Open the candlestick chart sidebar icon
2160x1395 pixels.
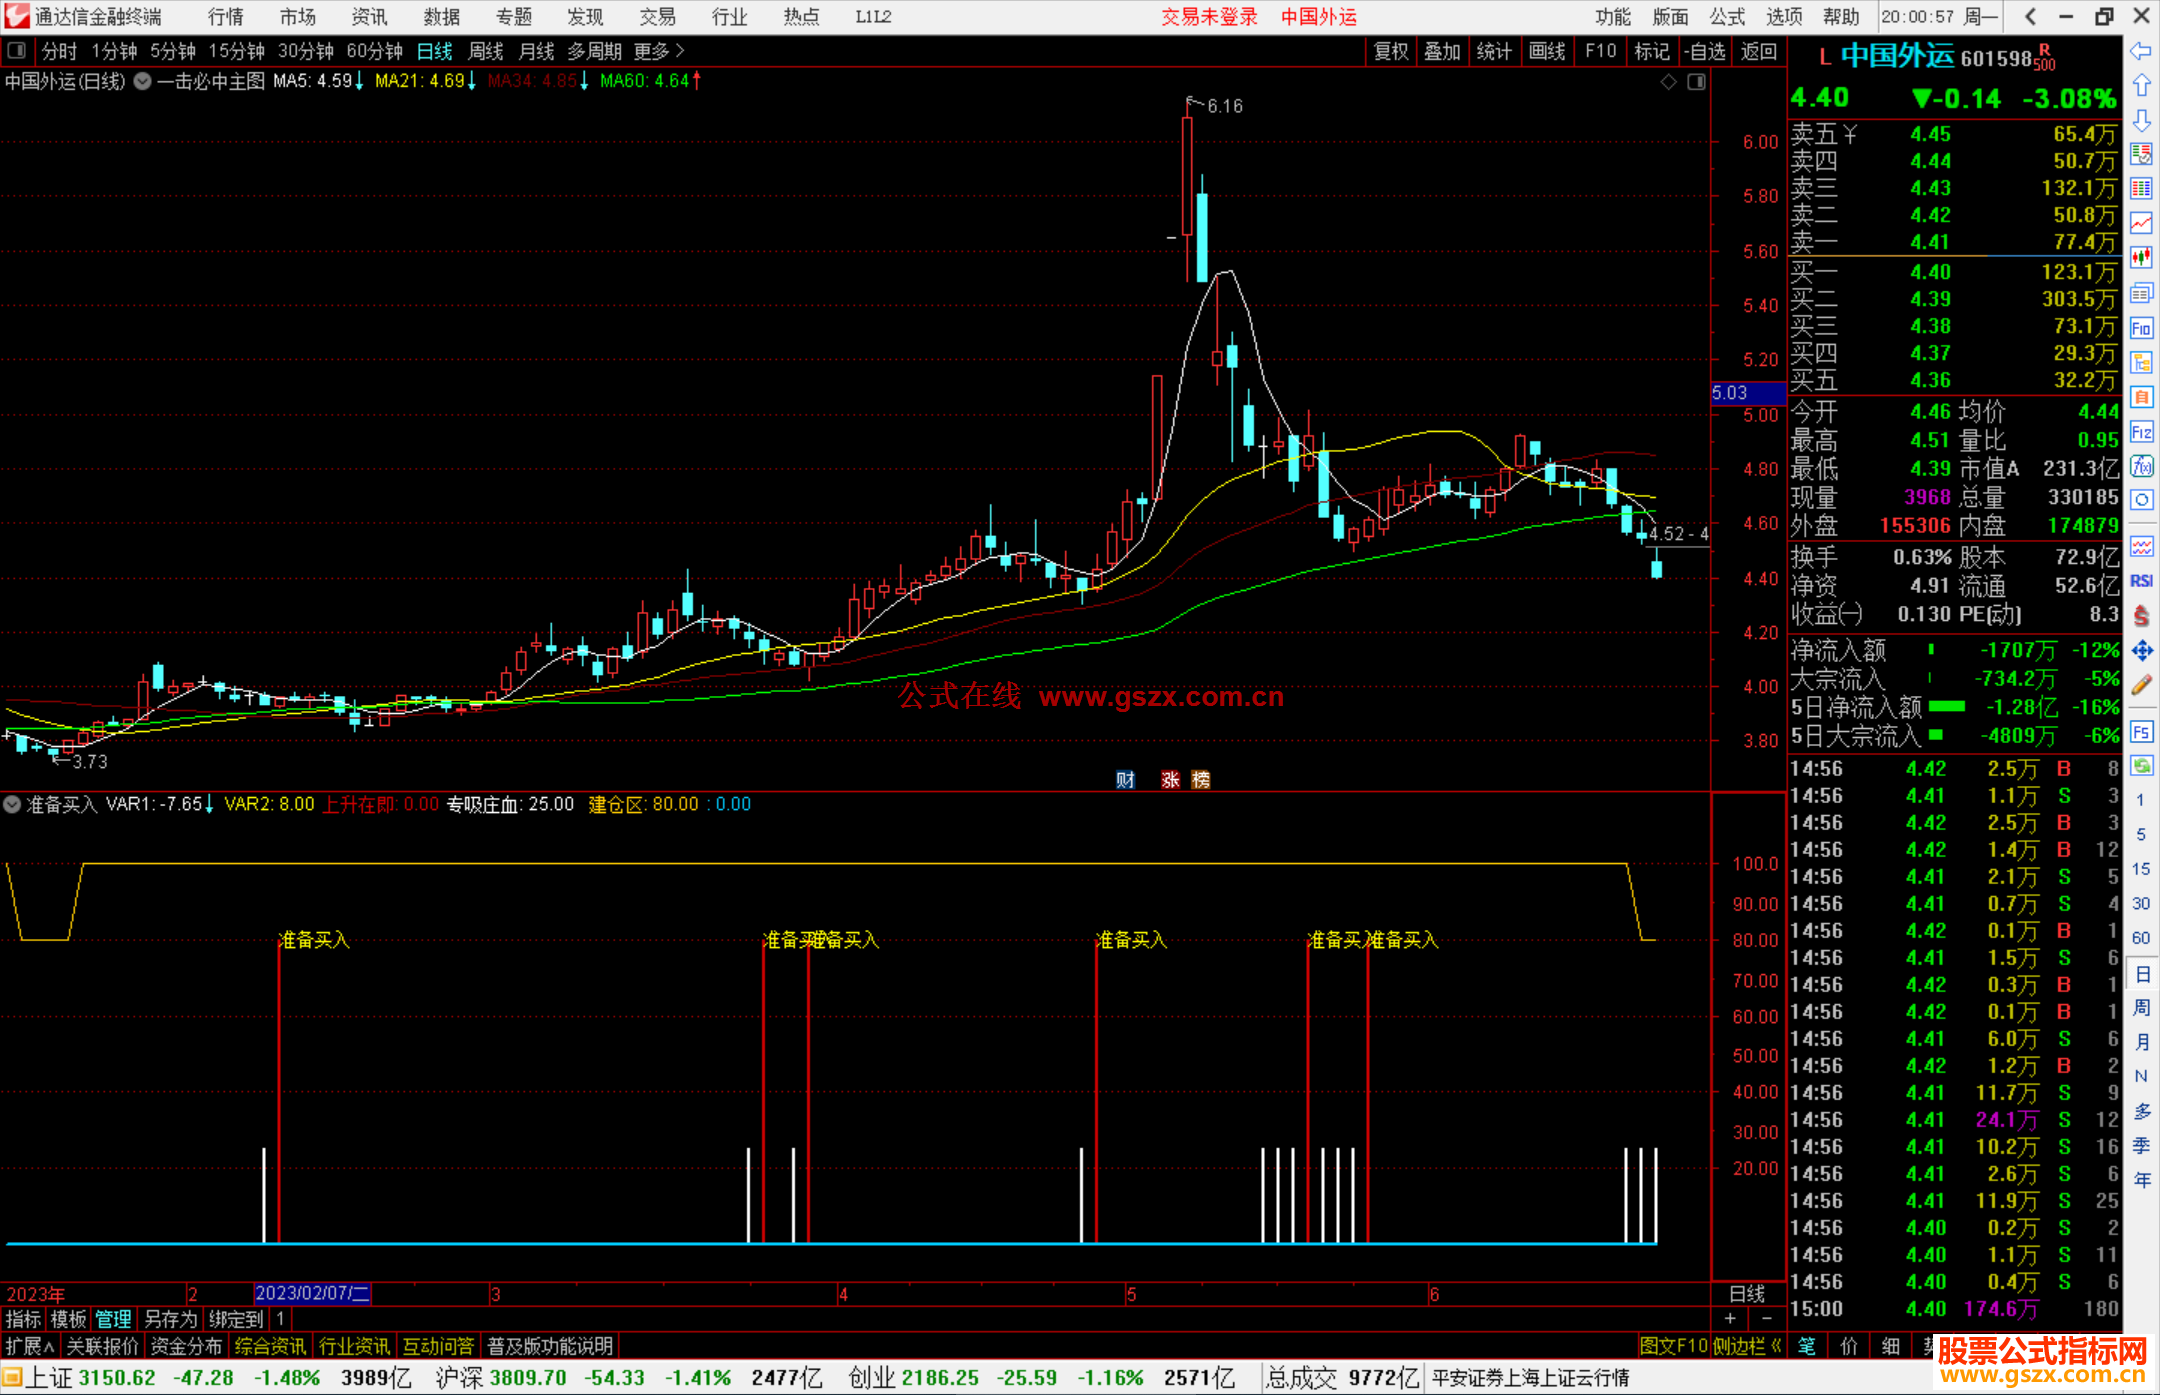pos(2141,257)
